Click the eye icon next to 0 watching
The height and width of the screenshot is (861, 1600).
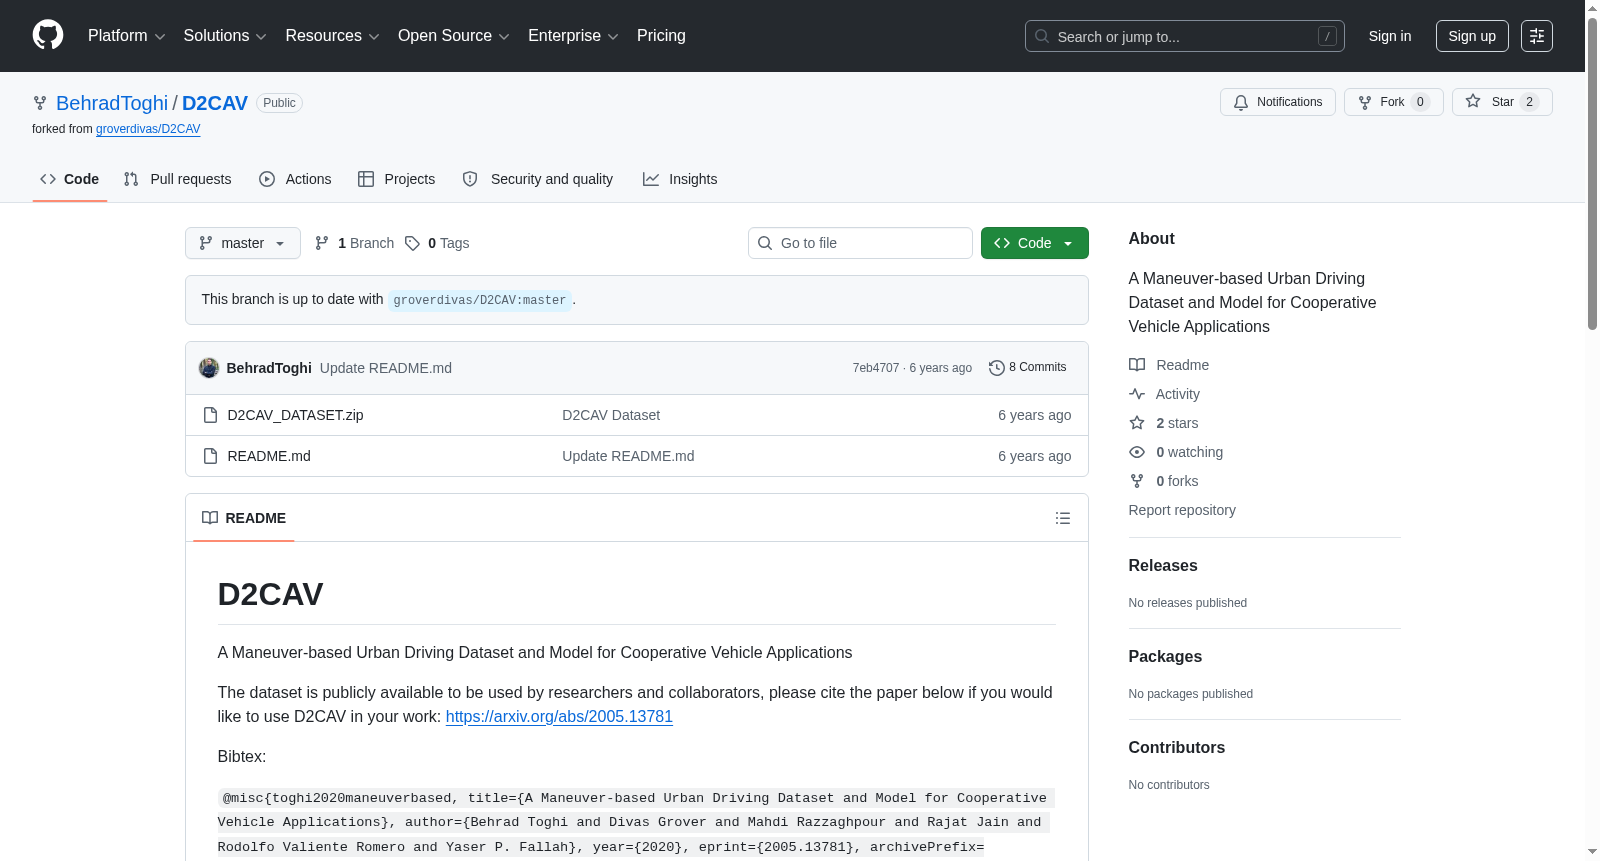pyautogui.click(x=1137, y=452)
